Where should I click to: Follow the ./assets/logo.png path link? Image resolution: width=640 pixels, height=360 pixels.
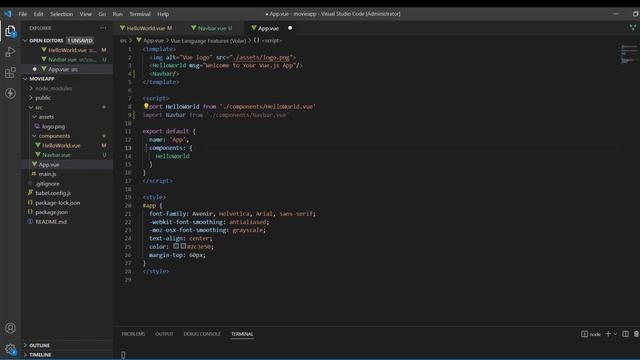click(260, 58)
